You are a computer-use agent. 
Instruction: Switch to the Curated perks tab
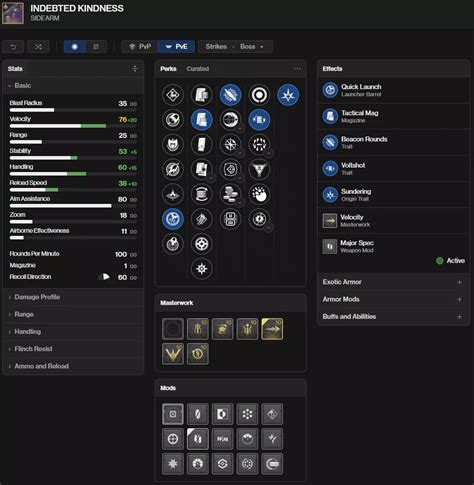pos(198,69)
